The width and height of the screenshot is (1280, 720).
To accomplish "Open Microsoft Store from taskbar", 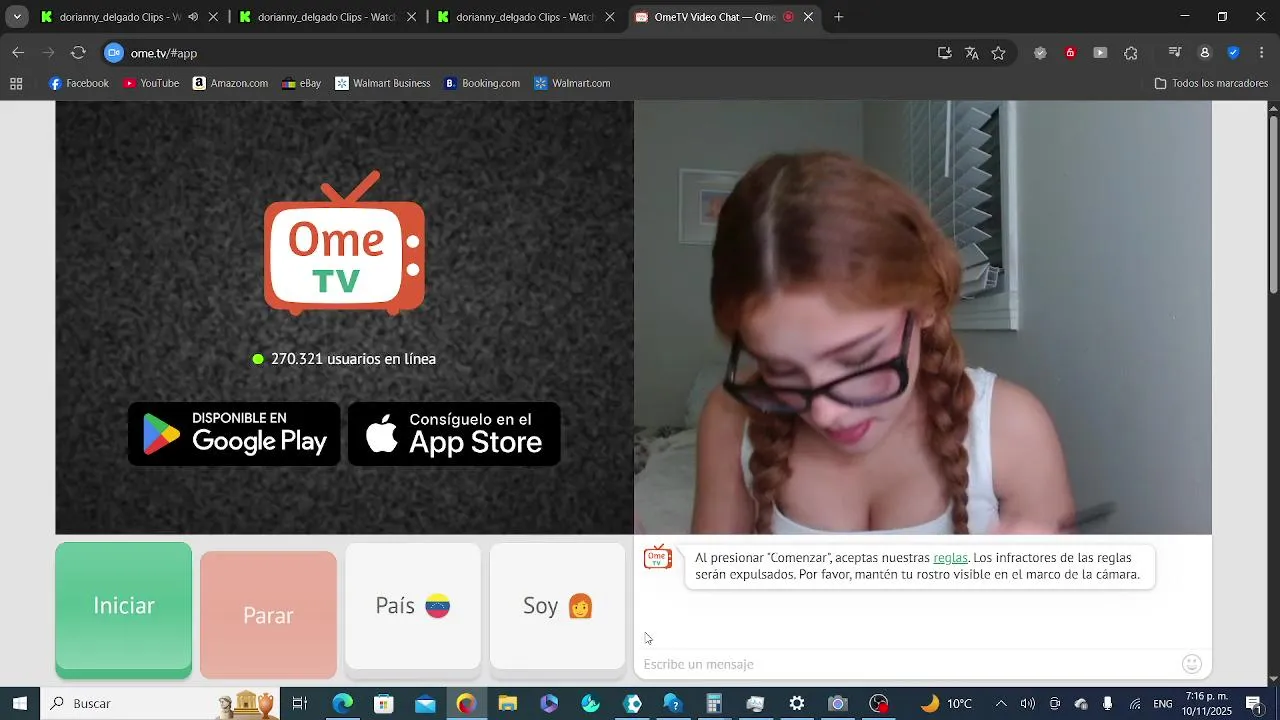I will coord(384,703).
